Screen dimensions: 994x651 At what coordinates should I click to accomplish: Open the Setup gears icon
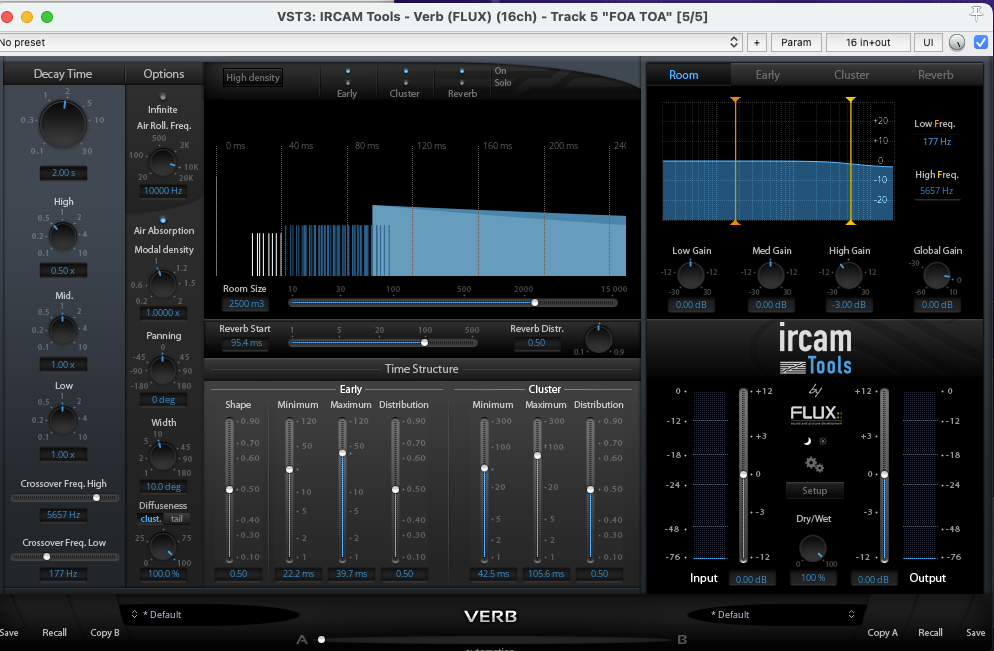811,463
